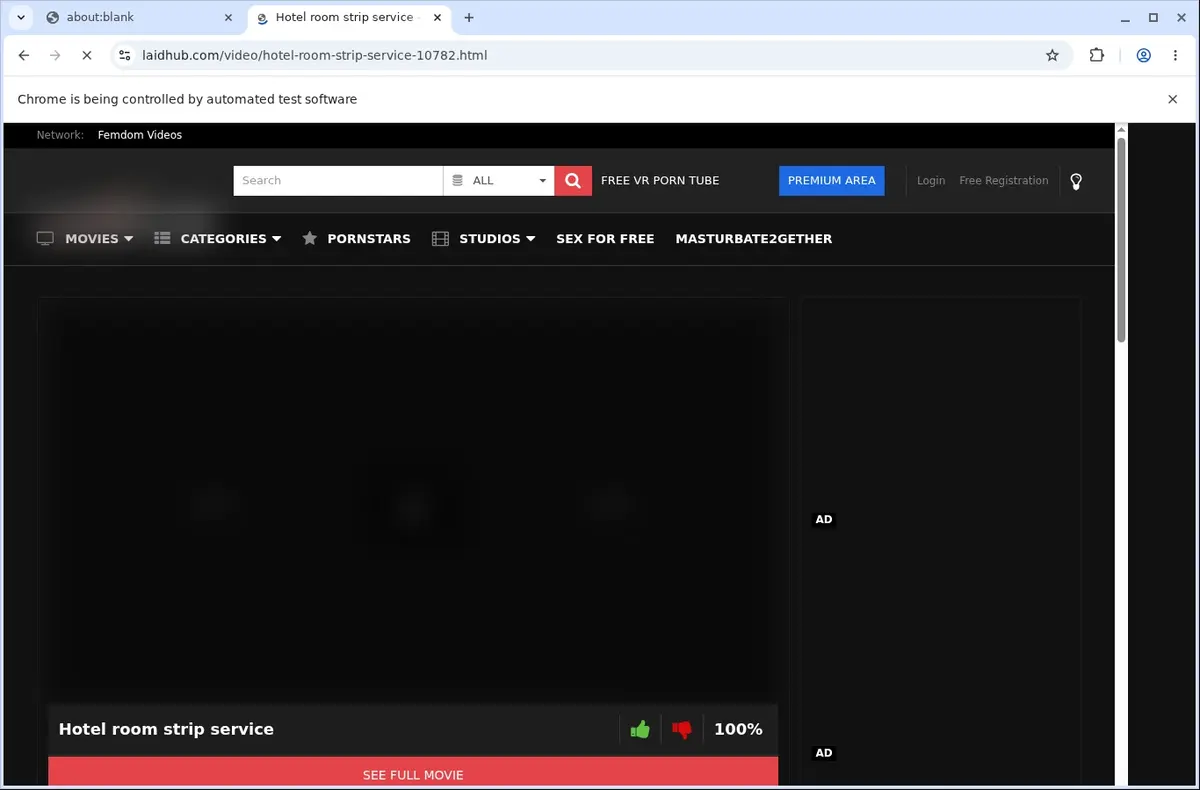Close the about:blank tab
Image resolution: width=1200 pixels, height=790 pixels.
pyautogui.click(x=228, y=18)
